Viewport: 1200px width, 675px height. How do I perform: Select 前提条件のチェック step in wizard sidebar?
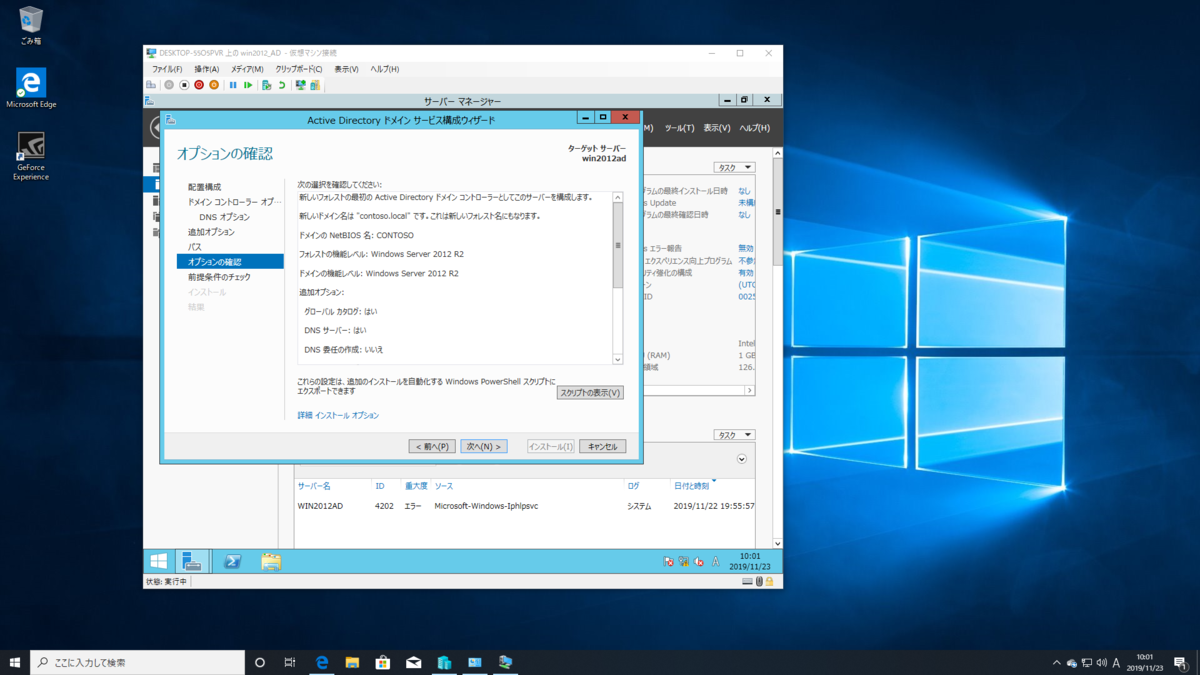[219, 277]
